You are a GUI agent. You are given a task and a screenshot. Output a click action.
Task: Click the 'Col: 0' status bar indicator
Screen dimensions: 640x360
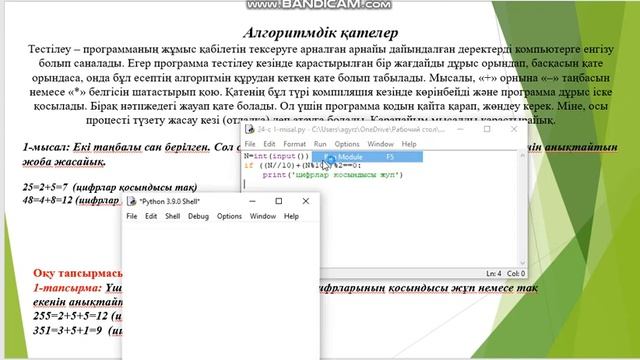[x=516, y=273]
